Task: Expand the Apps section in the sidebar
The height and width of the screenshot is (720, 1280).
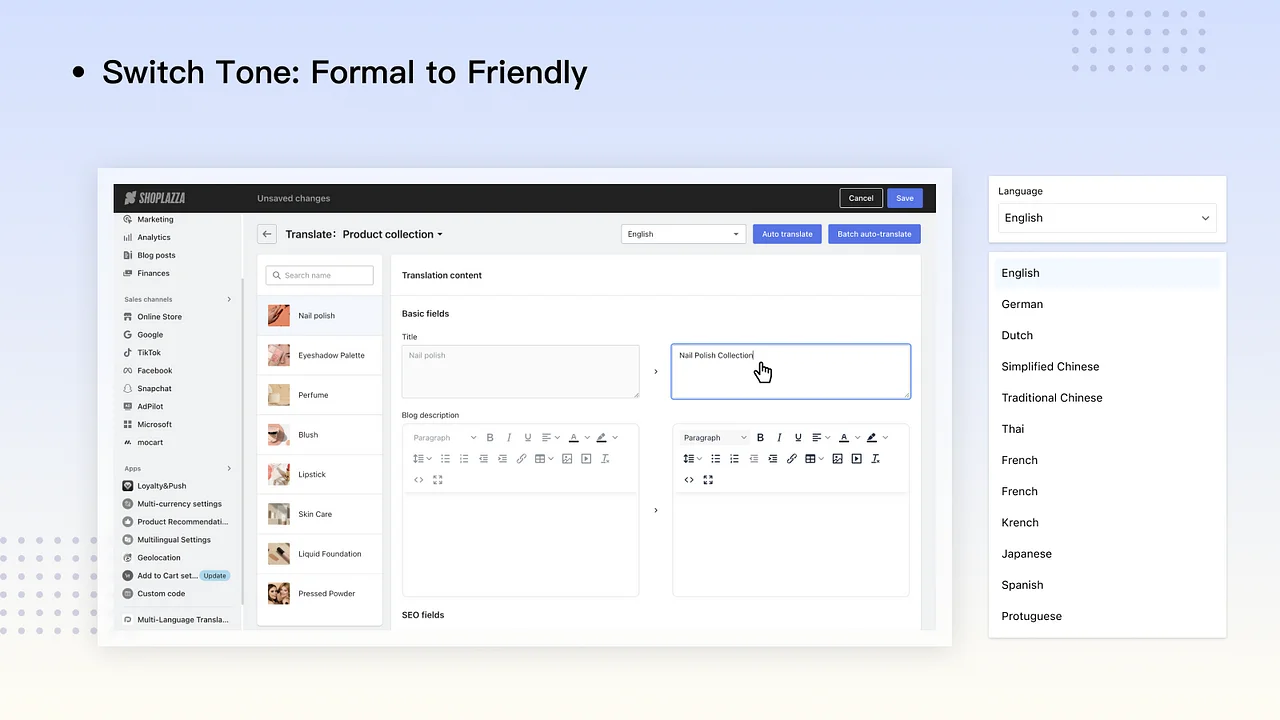Action: coord(229,467)
